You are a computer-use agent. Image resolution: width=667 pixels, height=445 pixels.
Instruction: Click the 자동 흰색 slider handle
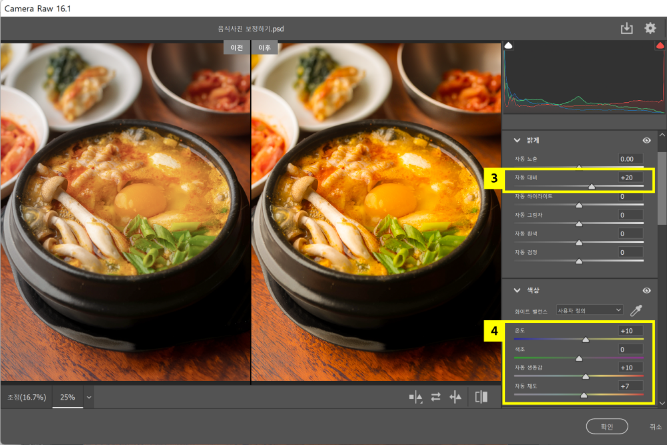[x=579, y=242]
